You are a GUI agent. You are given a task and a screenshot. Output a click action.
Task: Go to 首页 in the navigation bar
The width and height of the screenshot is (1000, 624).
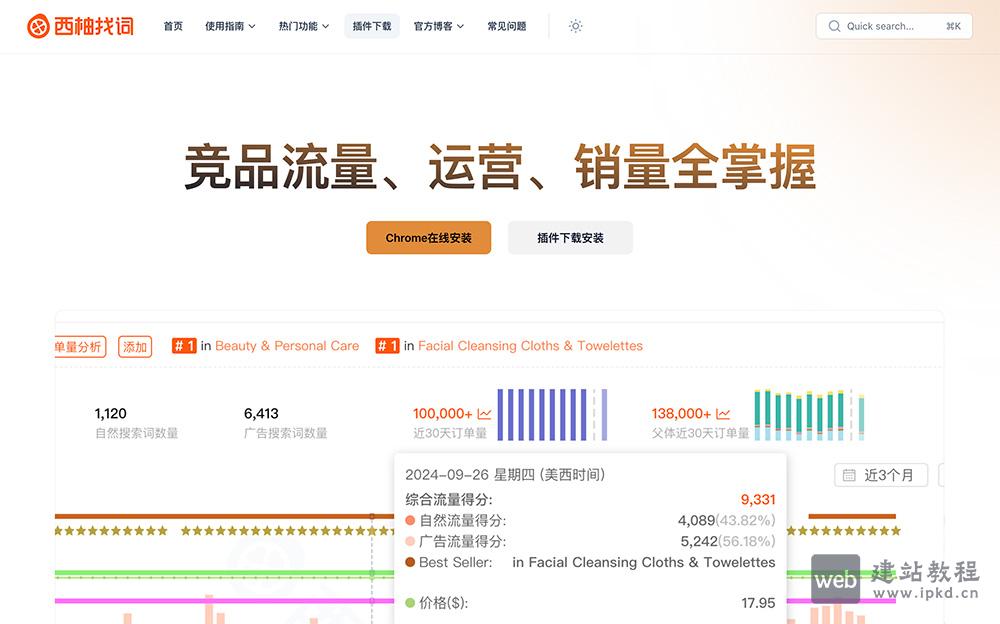coord(173,26)
